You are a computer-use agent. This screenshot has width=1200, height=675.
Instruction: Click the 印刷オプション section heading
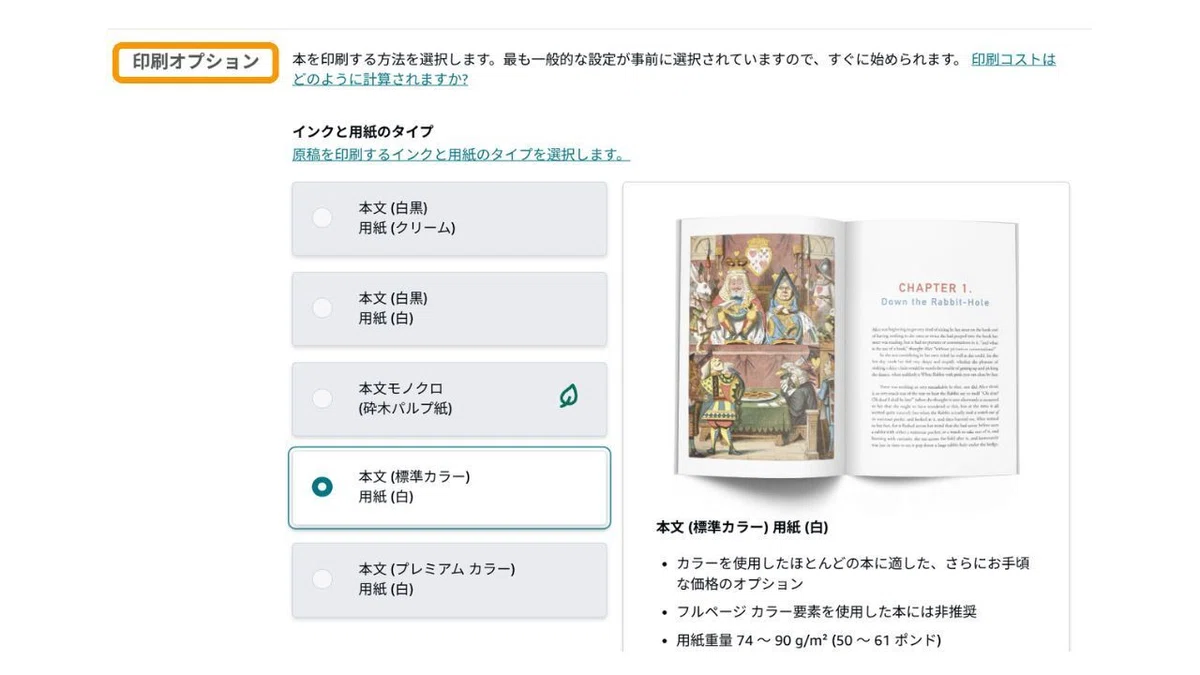pos(195,62)
